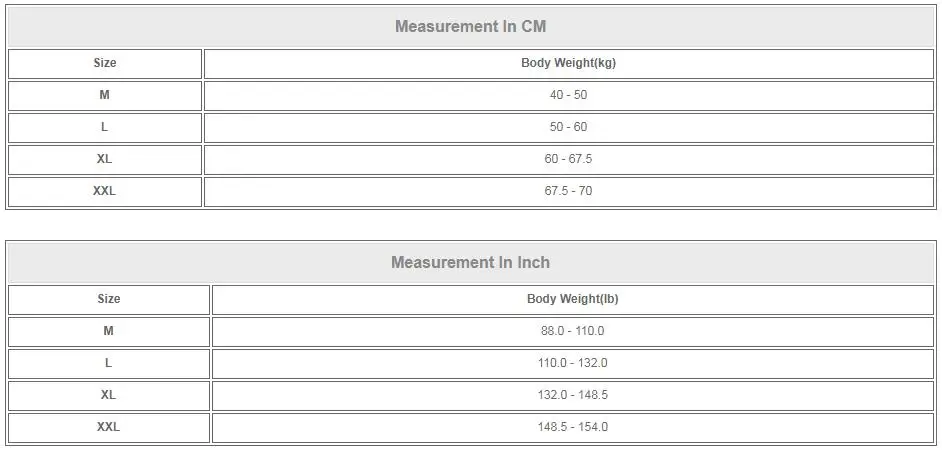The image size is (942, 450).
Task: Click the Size column header in CM table
Action: (105, 64)
